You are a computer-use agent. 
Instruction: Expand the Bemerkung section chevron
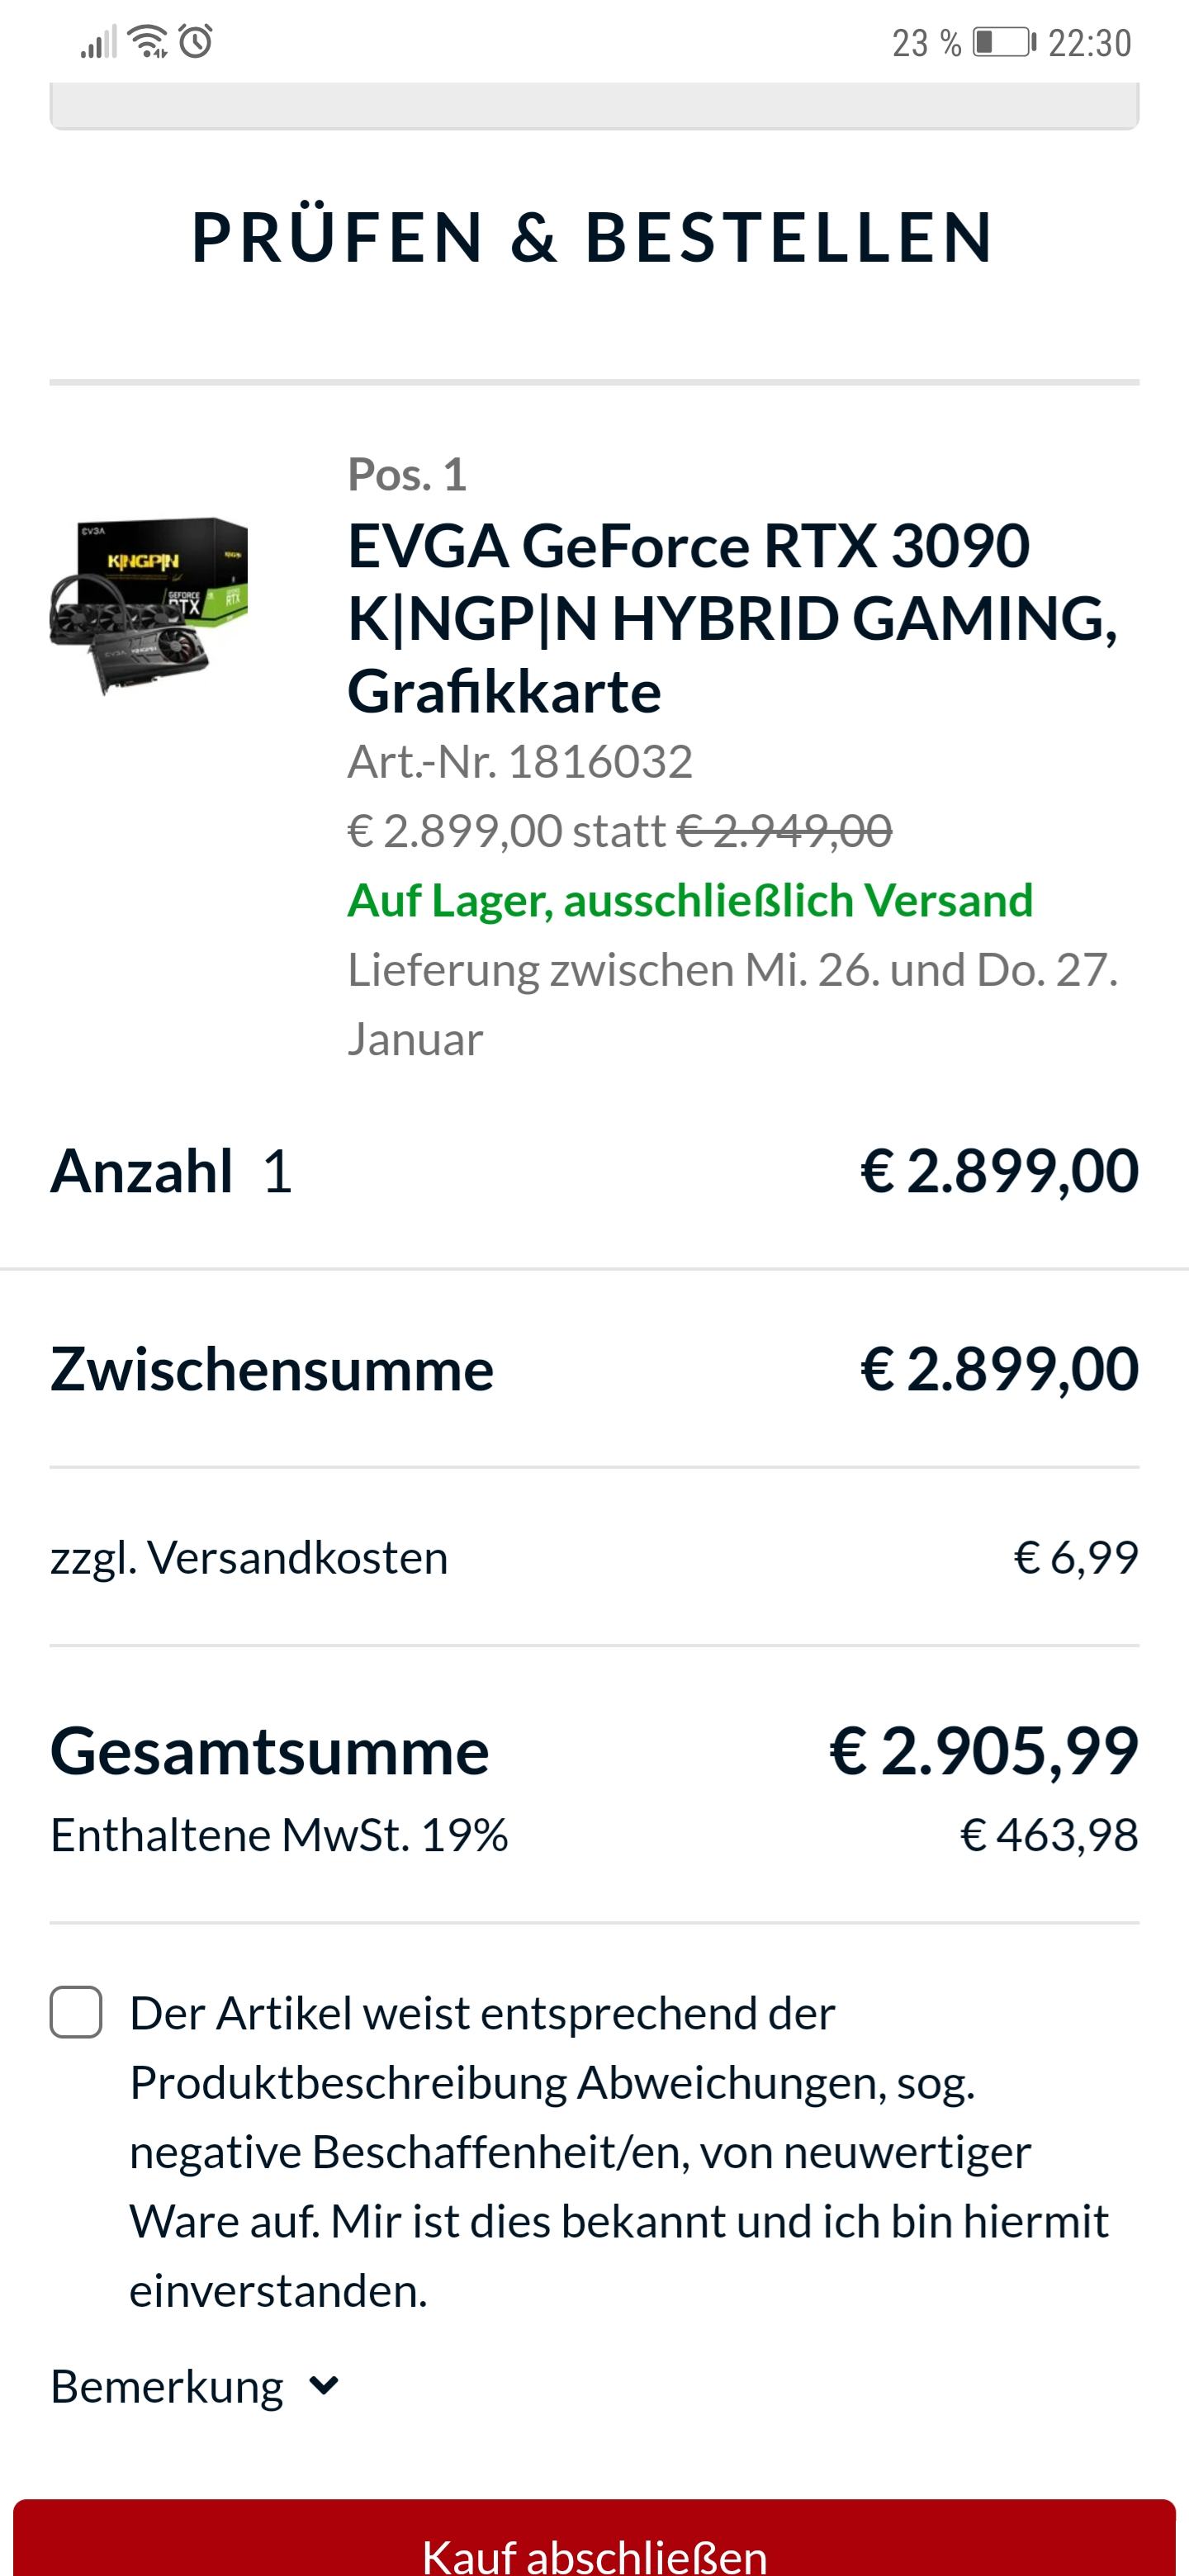(x=324, y=2387)
